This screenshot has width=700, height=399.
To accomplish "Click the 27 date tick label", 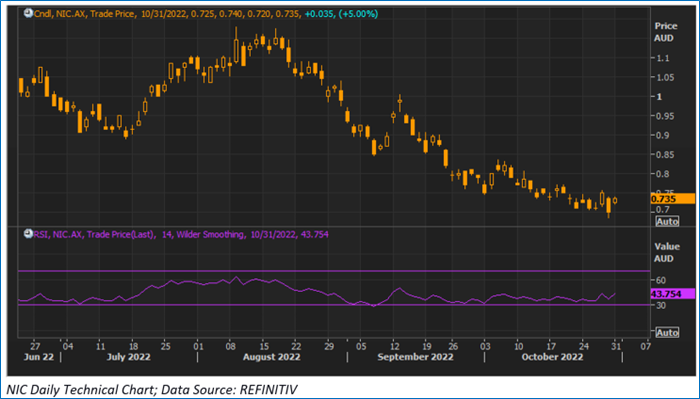I will [35, 346].
